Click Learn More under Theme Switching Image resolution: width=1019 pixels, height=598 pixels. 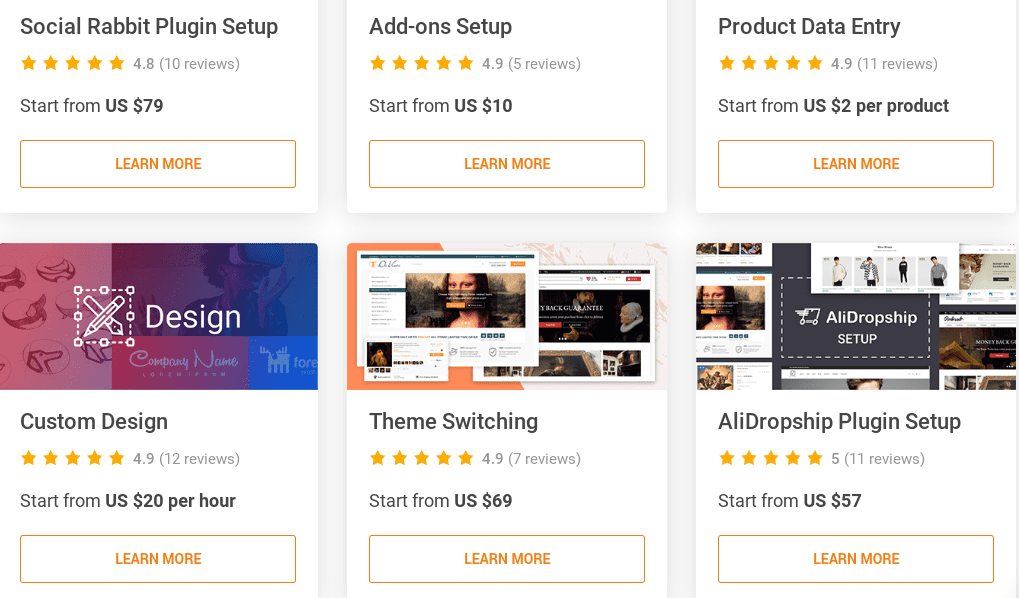[507, 559]
